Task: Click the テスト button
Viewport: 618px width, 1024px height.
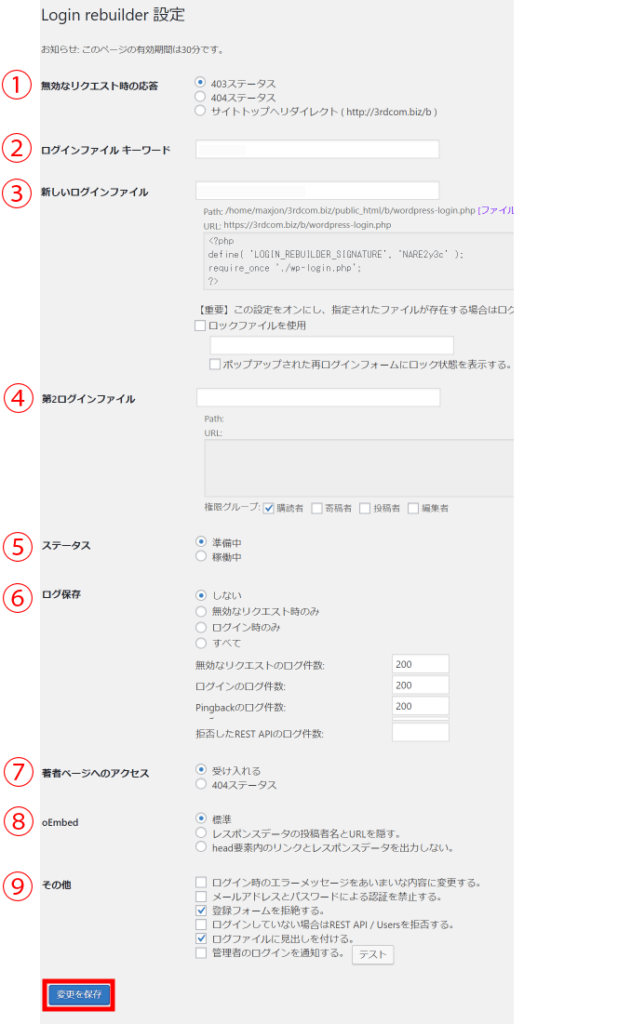Action: point(372,955)
